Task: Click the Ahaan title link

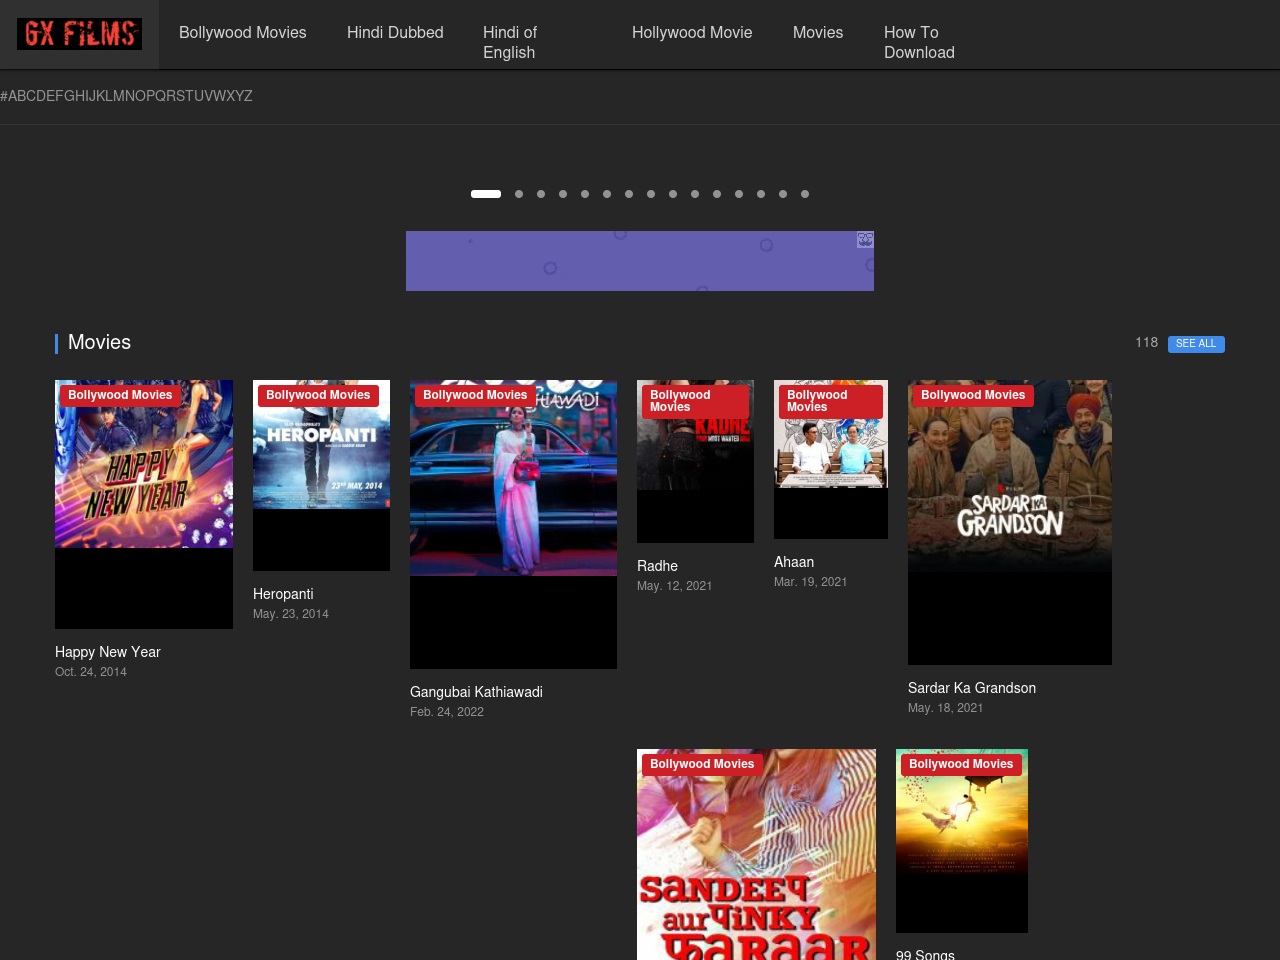Action: pos(794,562)
